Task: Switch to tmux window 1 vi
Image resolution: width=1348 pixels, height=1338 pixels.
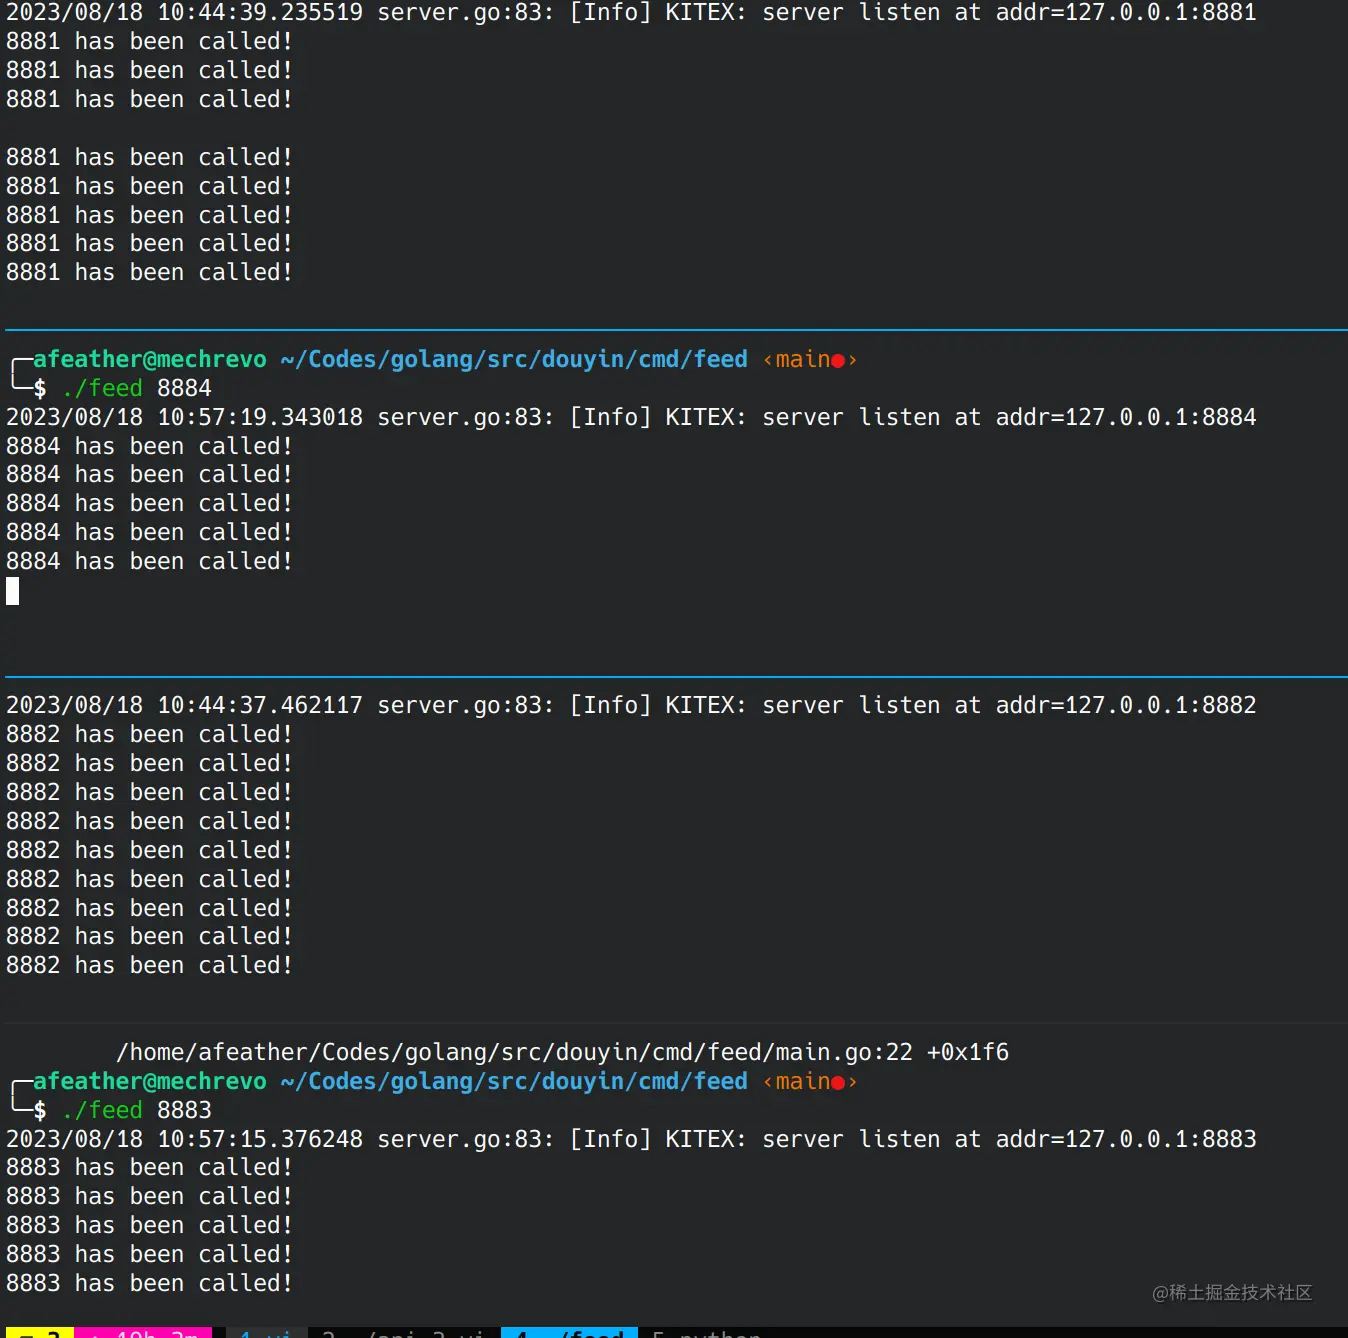Action: tap(266, 1333)
